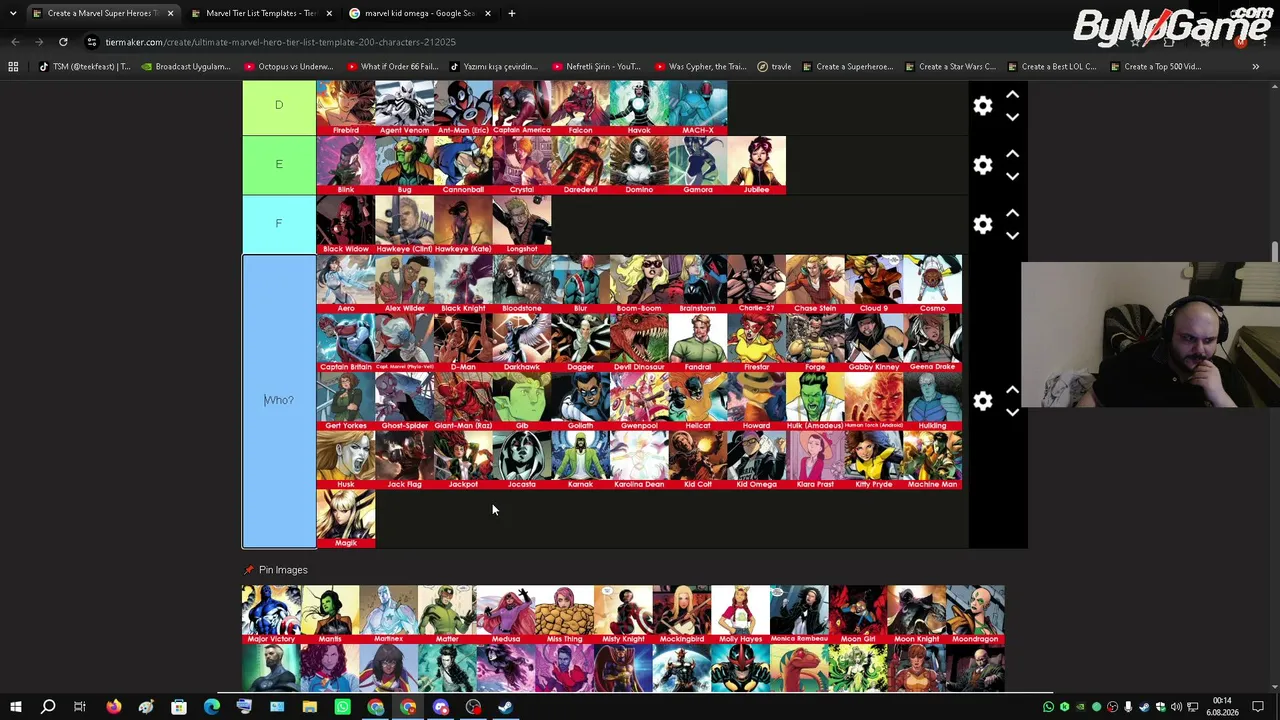Select the Devil Dinosaur character image
Screen dimensions: 1280x720
[639, 343]
